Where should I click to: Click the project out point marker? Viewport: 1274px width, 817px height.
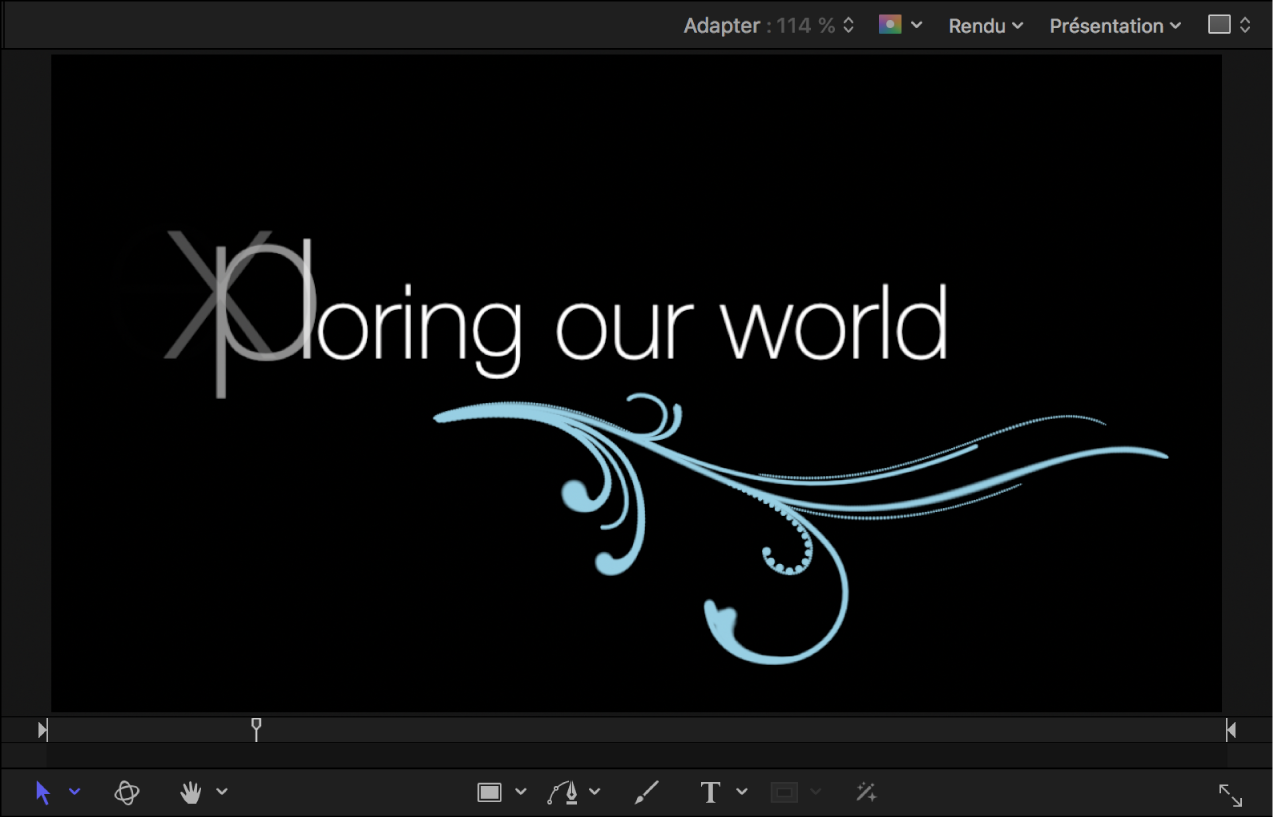[1231, 730]
